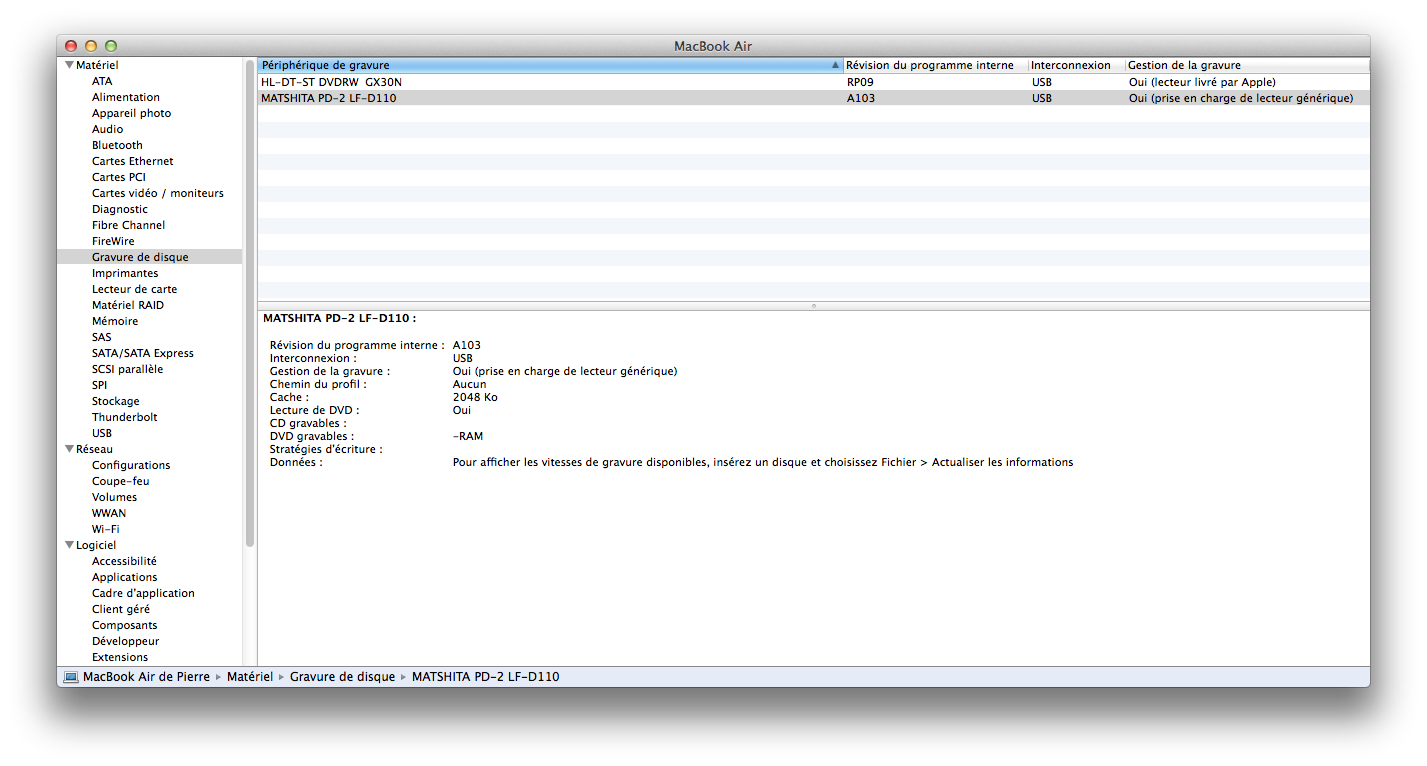Collapse the Logiciel section triangle
The image size is (1427, 766).
click(x=69, y=545)
